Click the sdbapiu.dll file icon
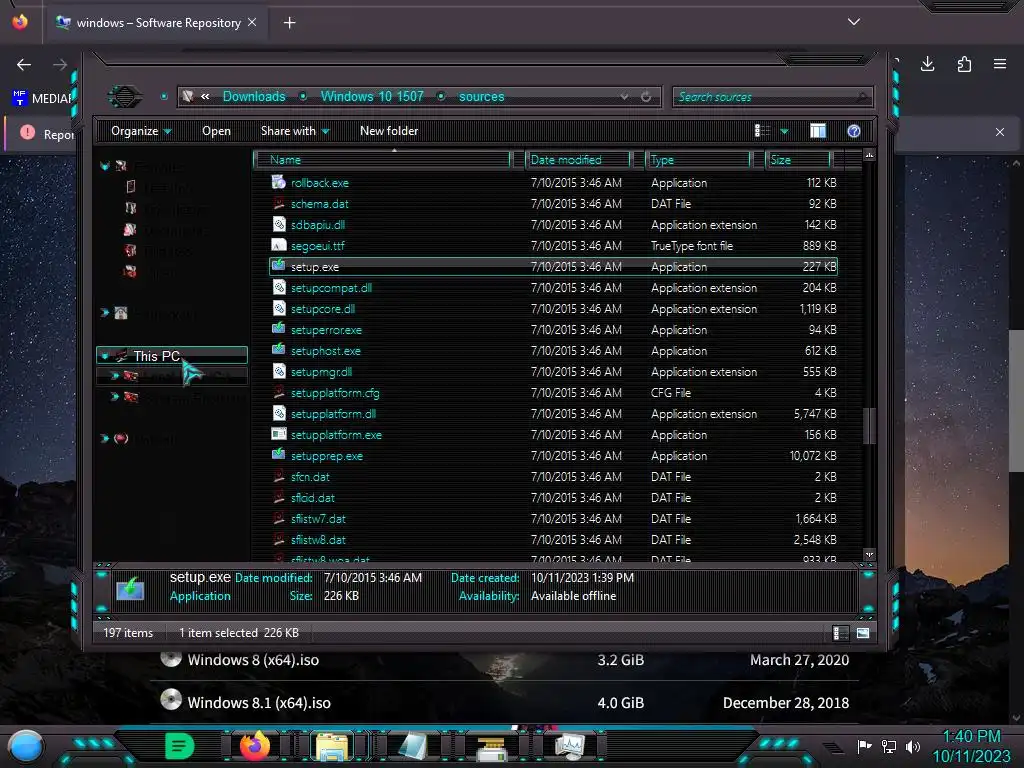 (x=279, y=224)
